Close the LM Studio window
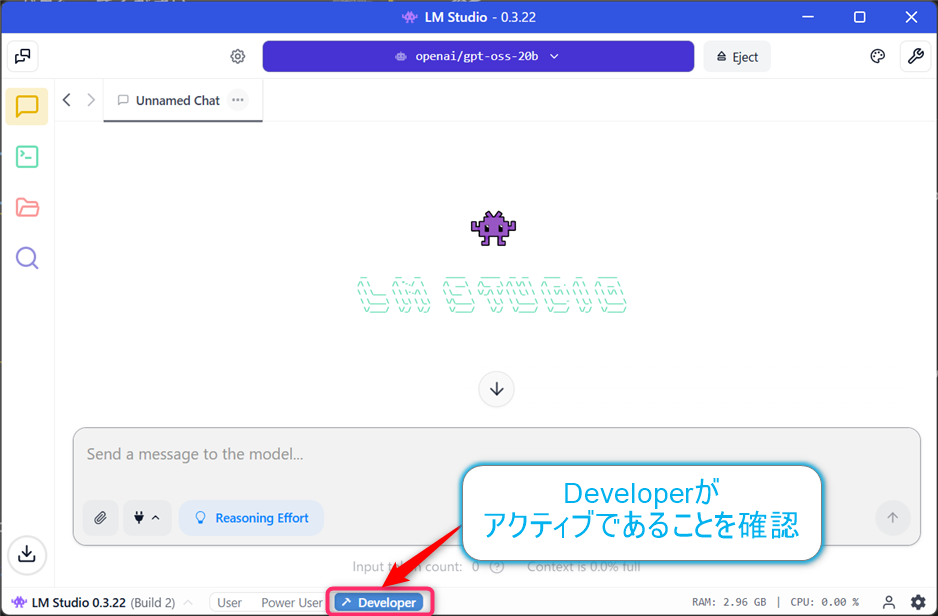Screen dimensions: 938x616 point(911,17)
